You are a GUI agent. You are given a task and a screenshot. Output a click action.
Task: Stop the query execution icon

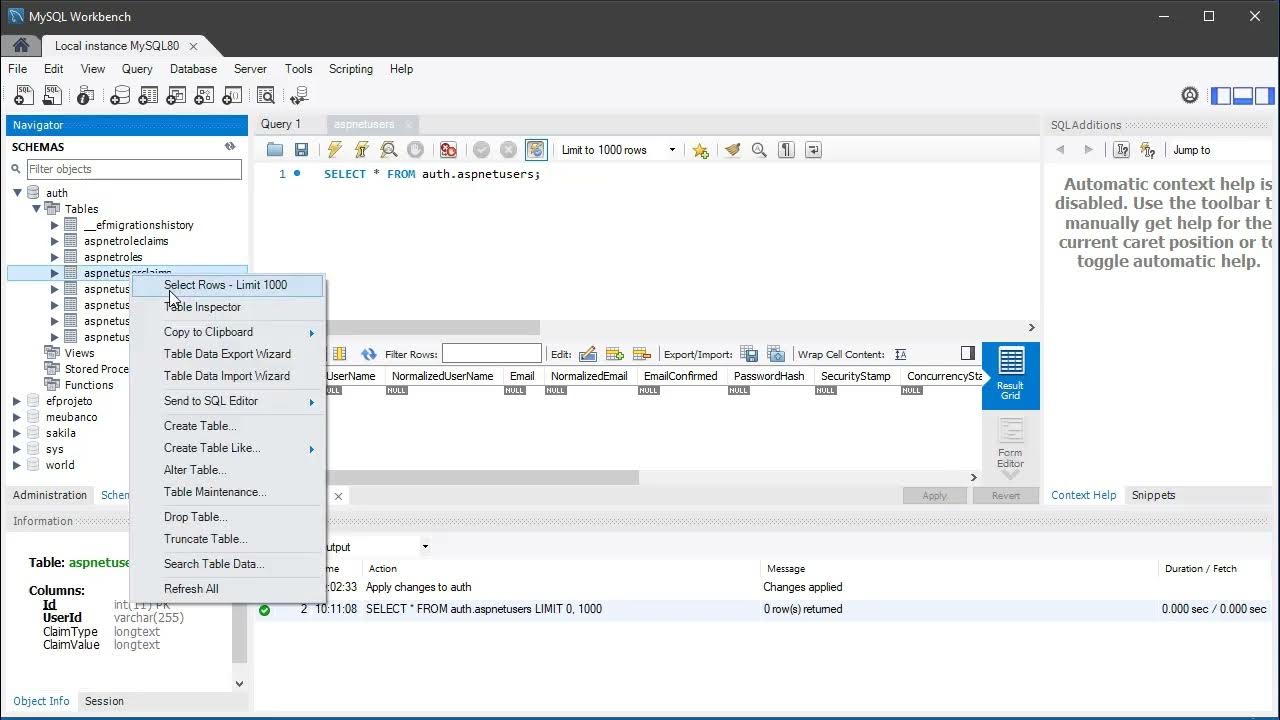(x=416, y=150)
